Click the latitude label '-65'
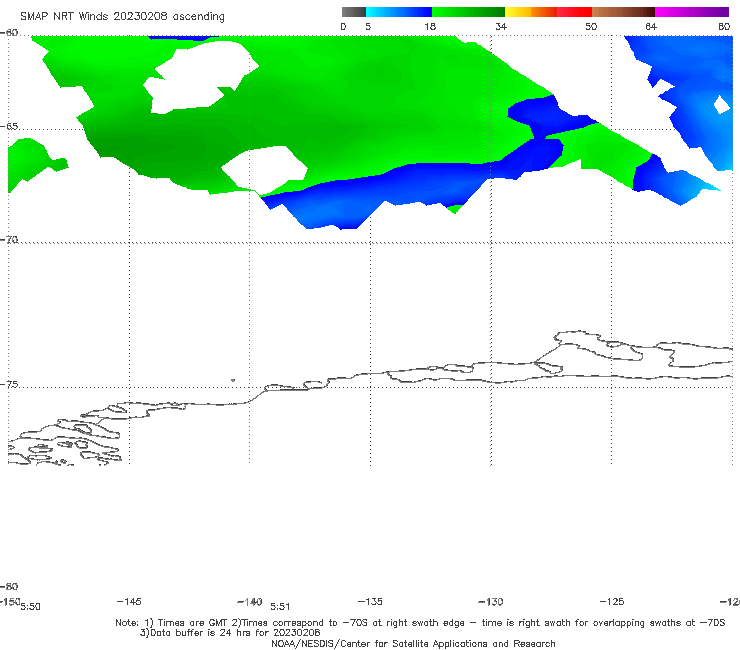 click(9, 127)
